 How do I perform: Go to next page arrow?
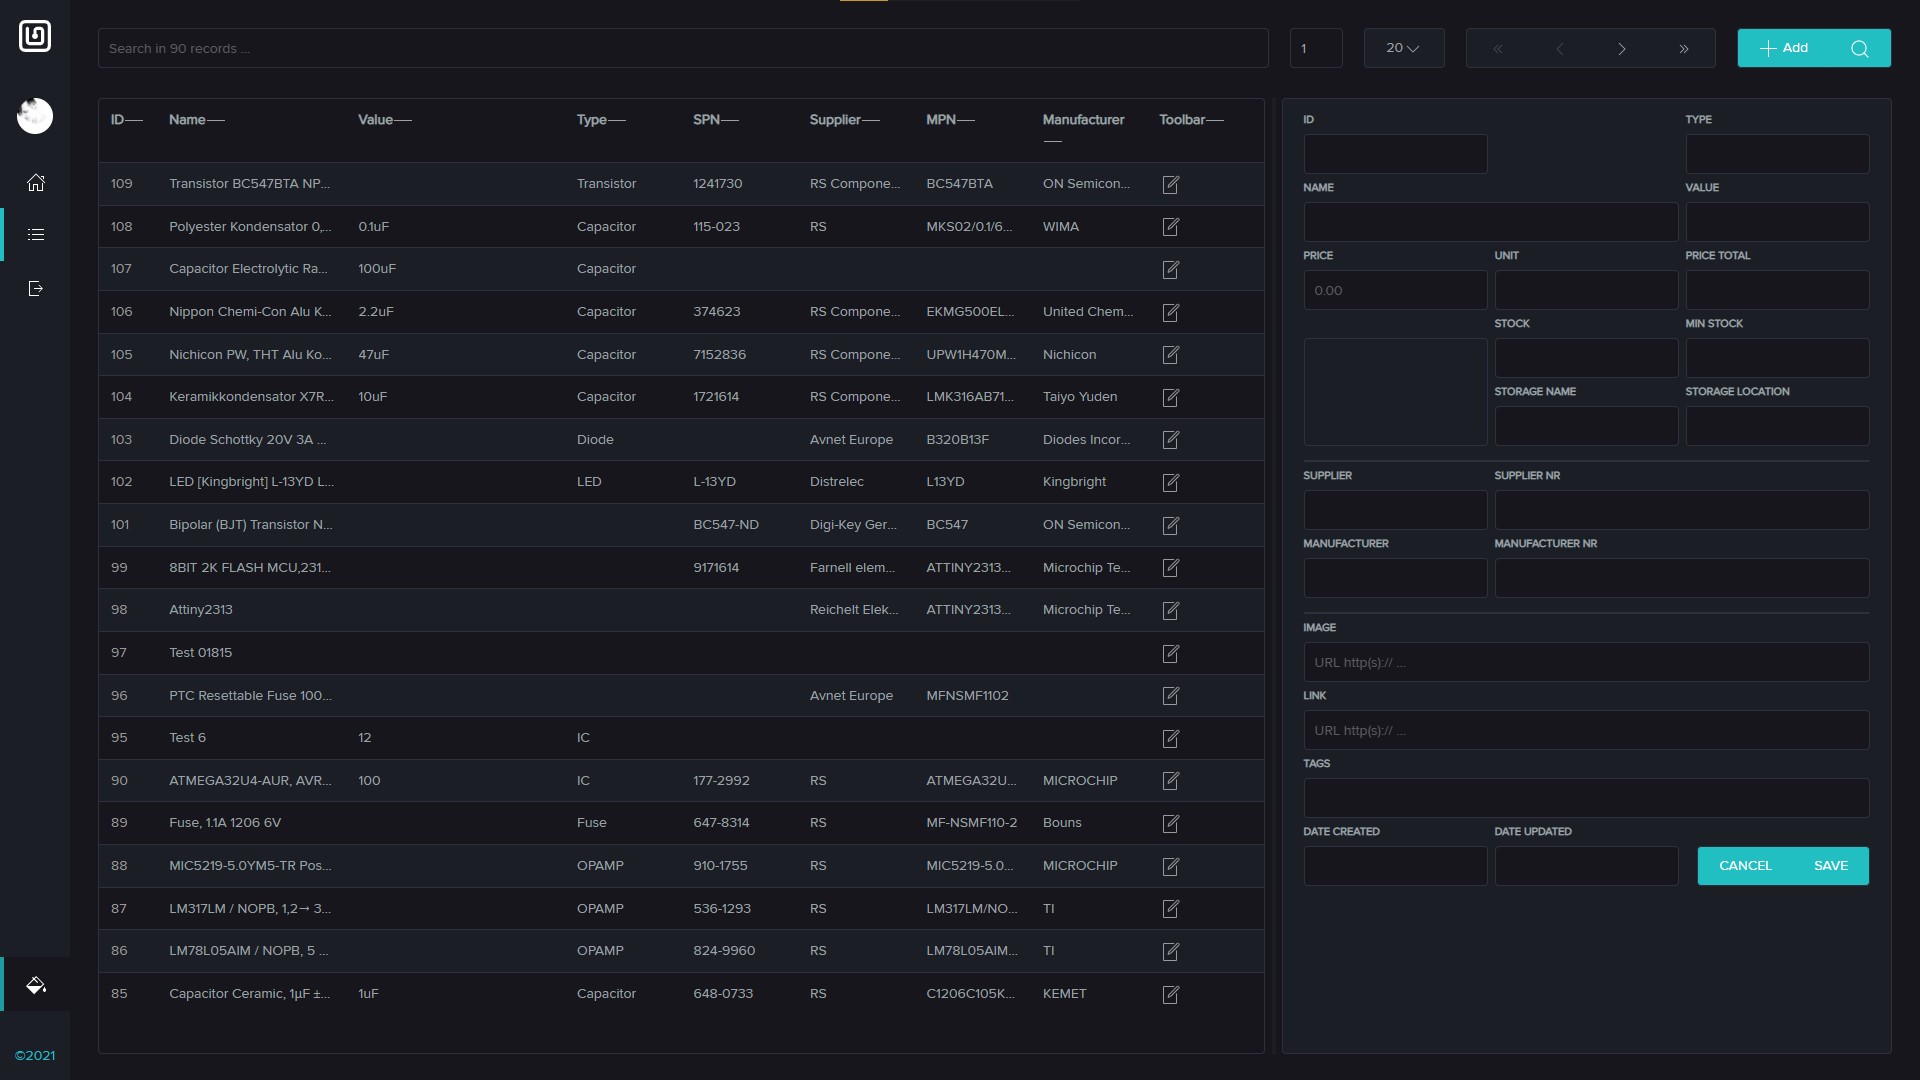coord(1621,49)
